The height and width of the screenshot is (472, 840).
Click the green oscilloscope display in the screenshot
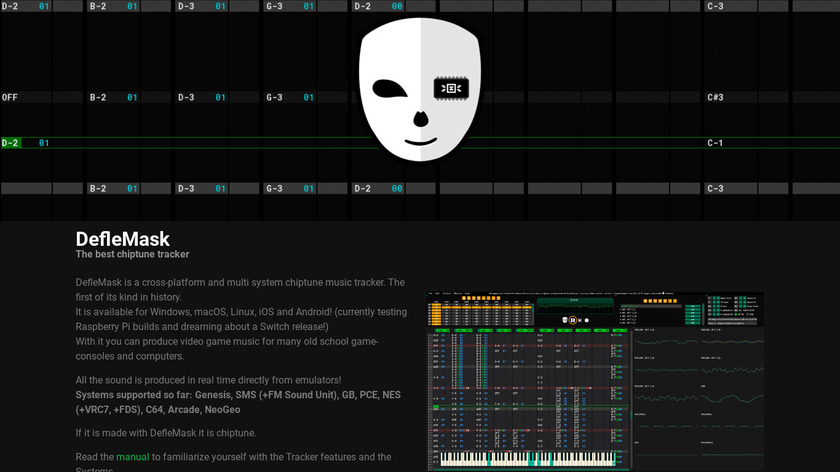point(574,304)
